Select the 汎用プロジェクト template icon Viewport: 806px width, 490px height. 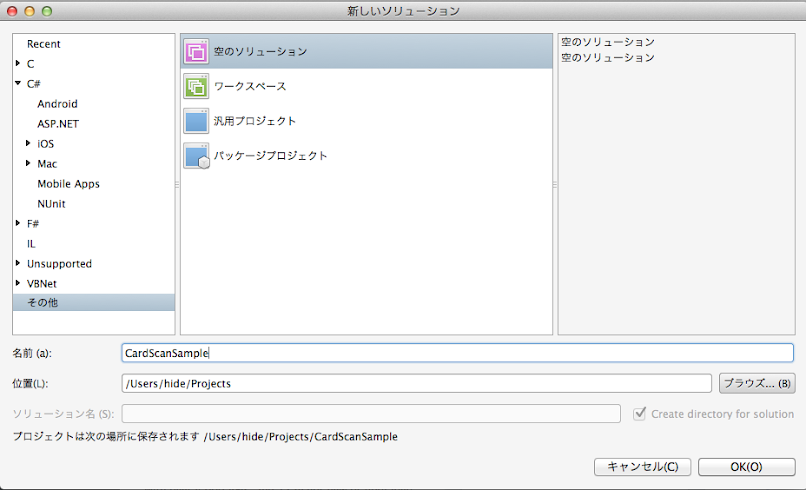(196, 121)
